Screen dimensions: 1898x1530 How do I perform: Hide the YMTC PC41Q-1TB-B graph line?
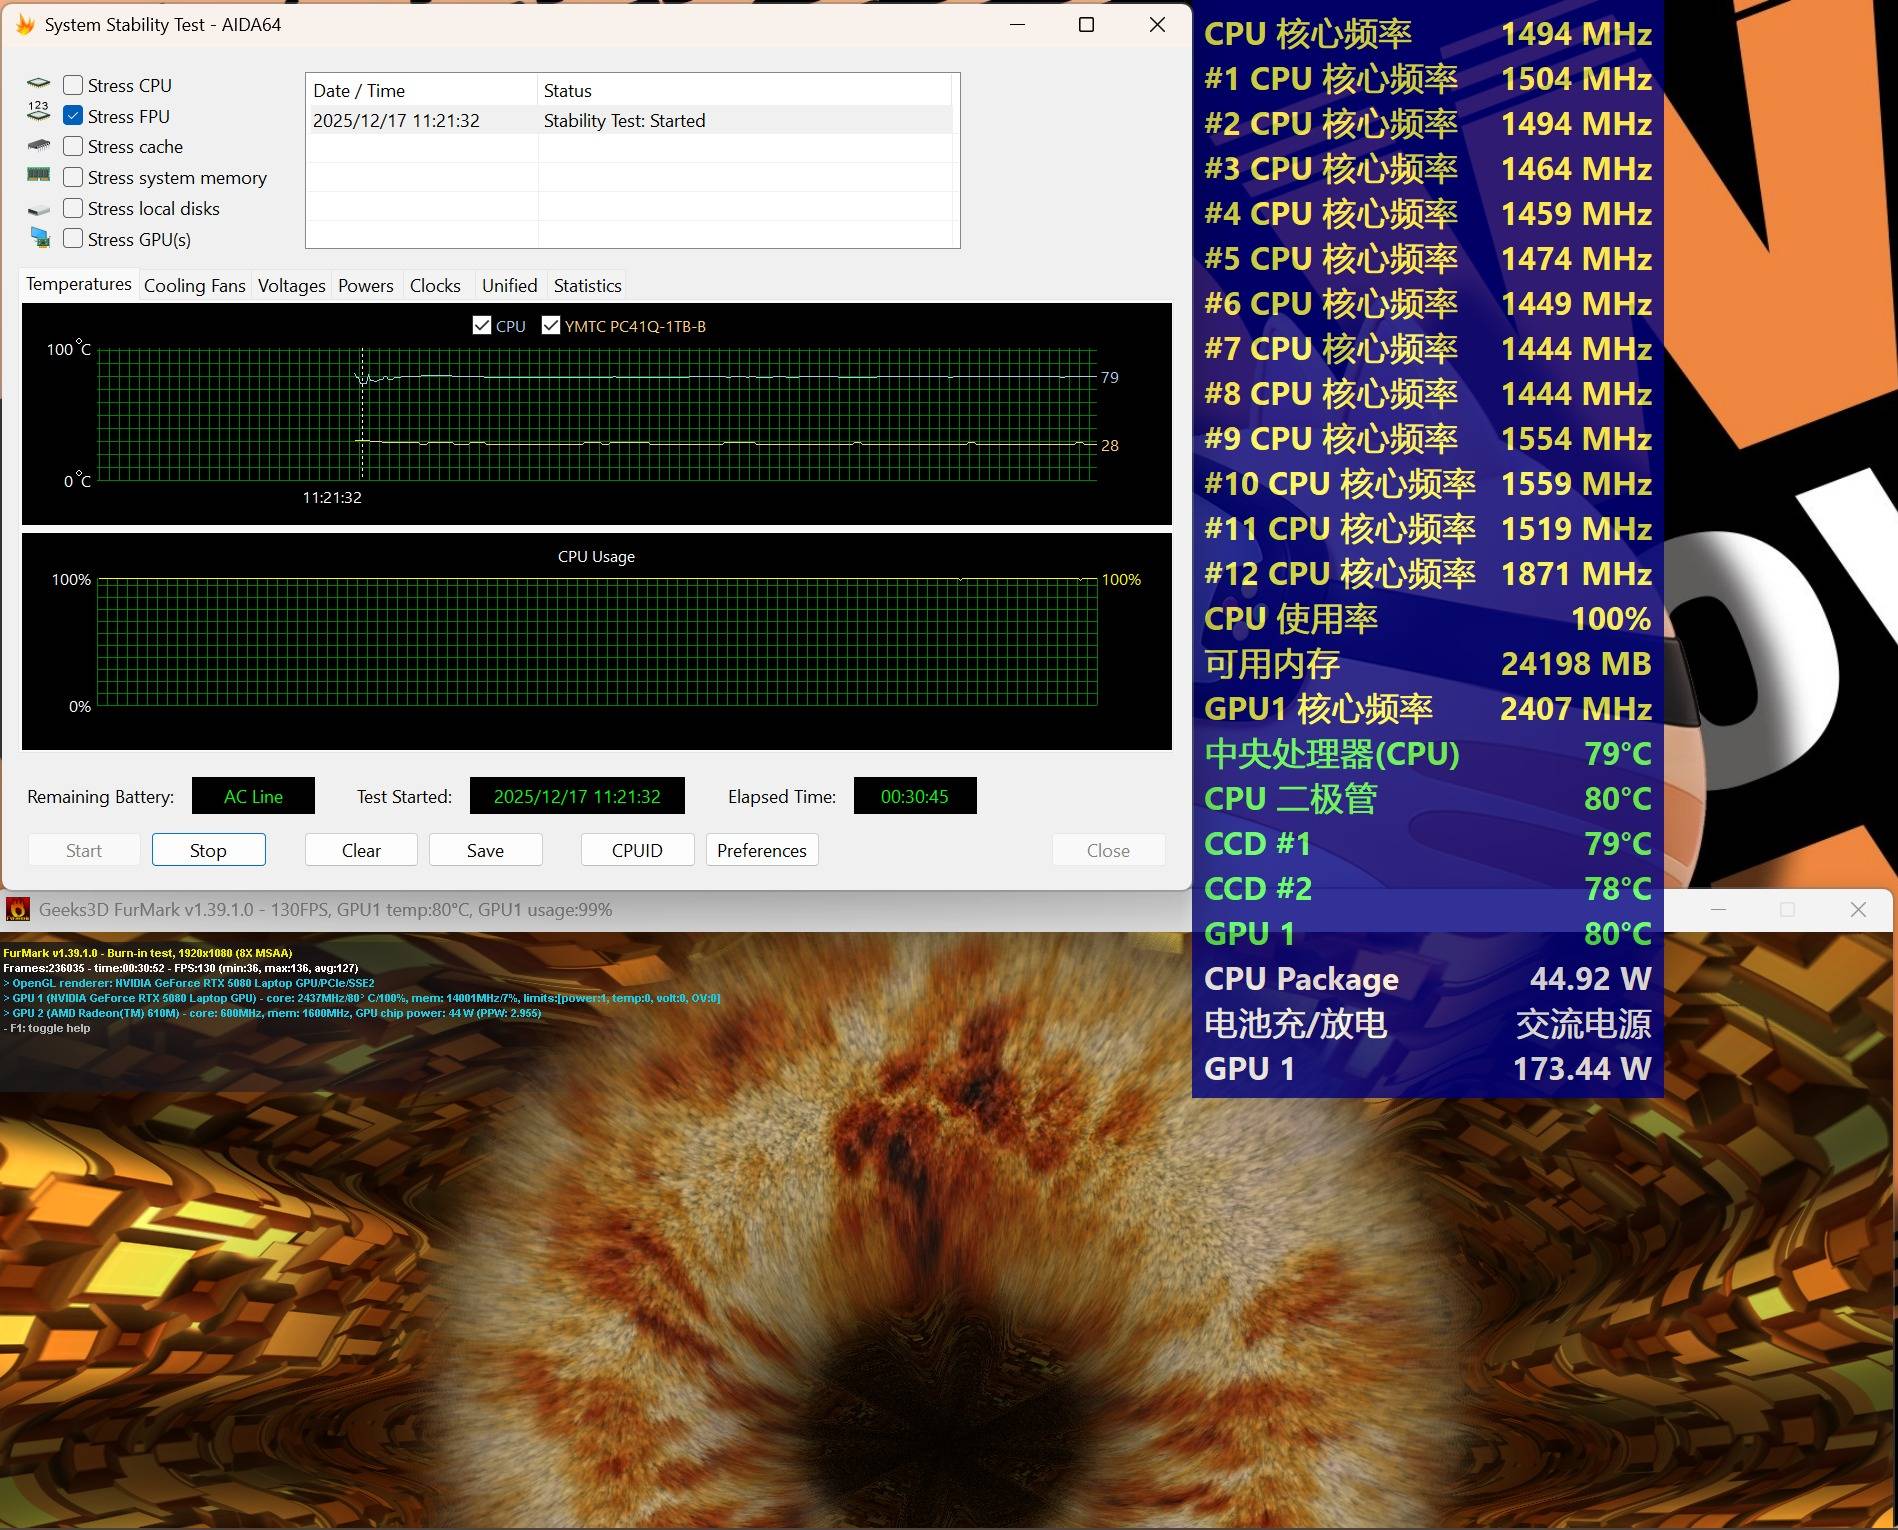[x=550, y=326]
